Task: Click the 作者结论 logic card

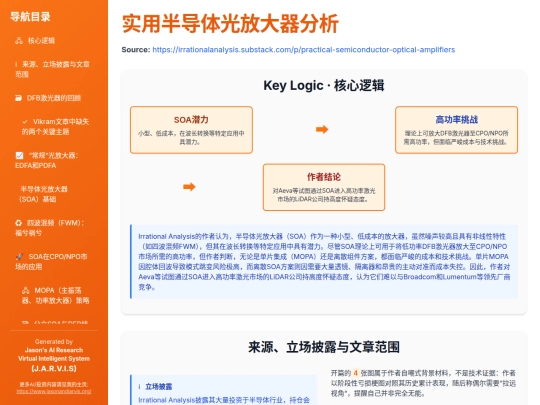Action: [324, 187]
